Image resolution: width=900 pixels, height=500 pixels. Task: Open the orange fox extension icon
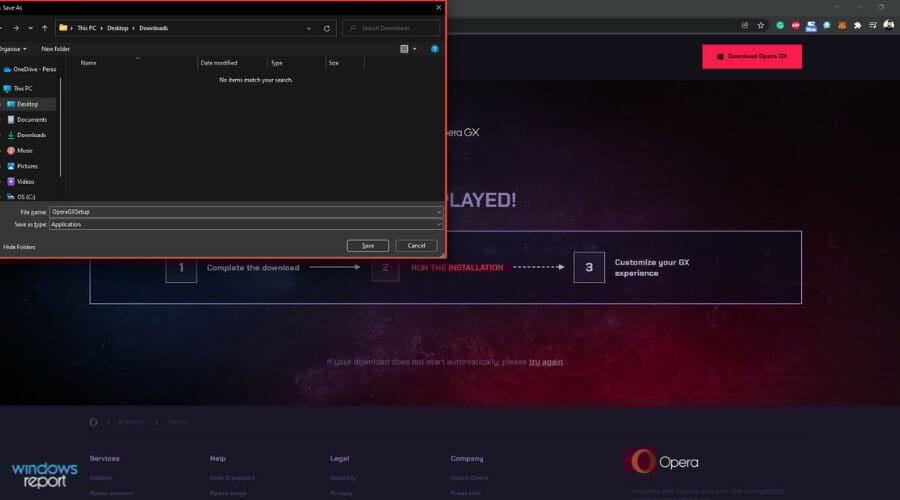pyautogui.click(x=842, y=25)
